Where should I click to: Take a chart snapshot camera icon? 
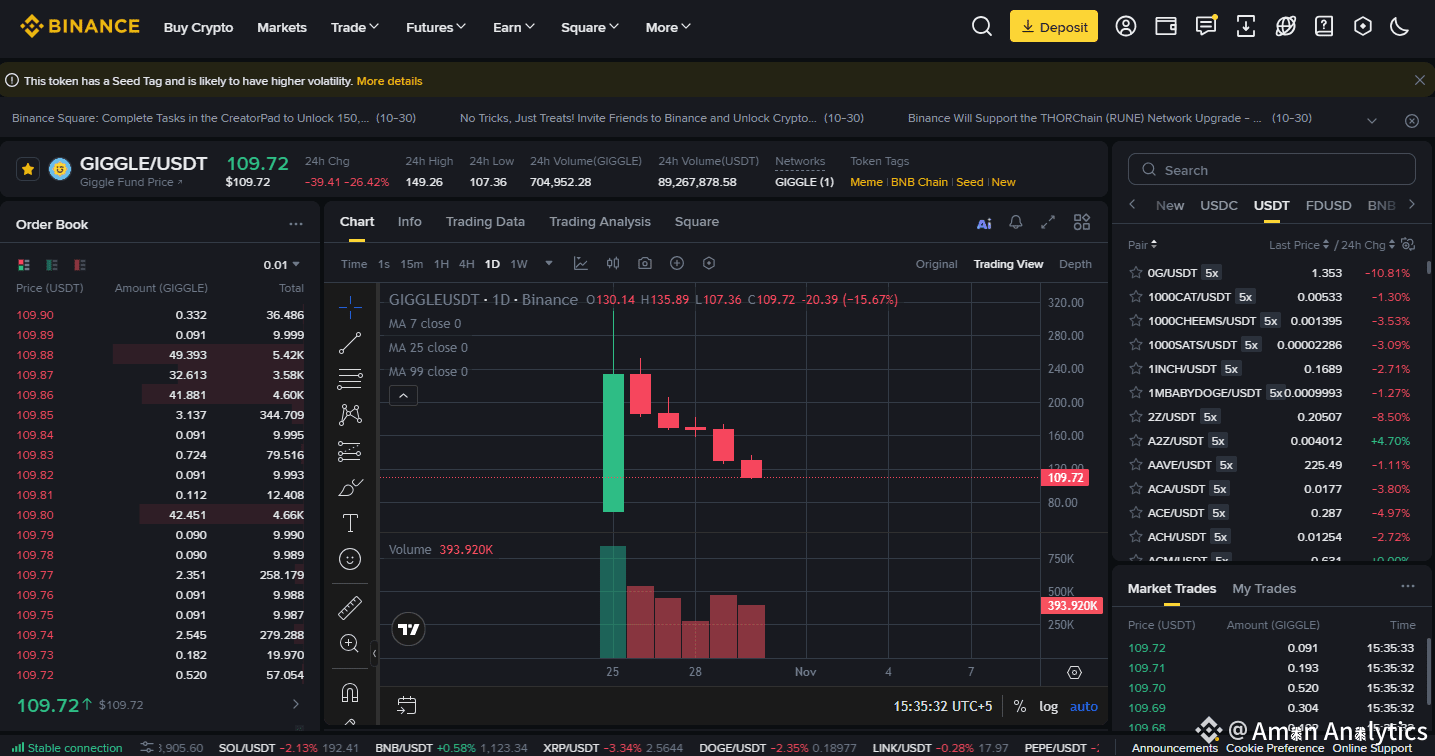pyautogui.click(x=645, y=264)
